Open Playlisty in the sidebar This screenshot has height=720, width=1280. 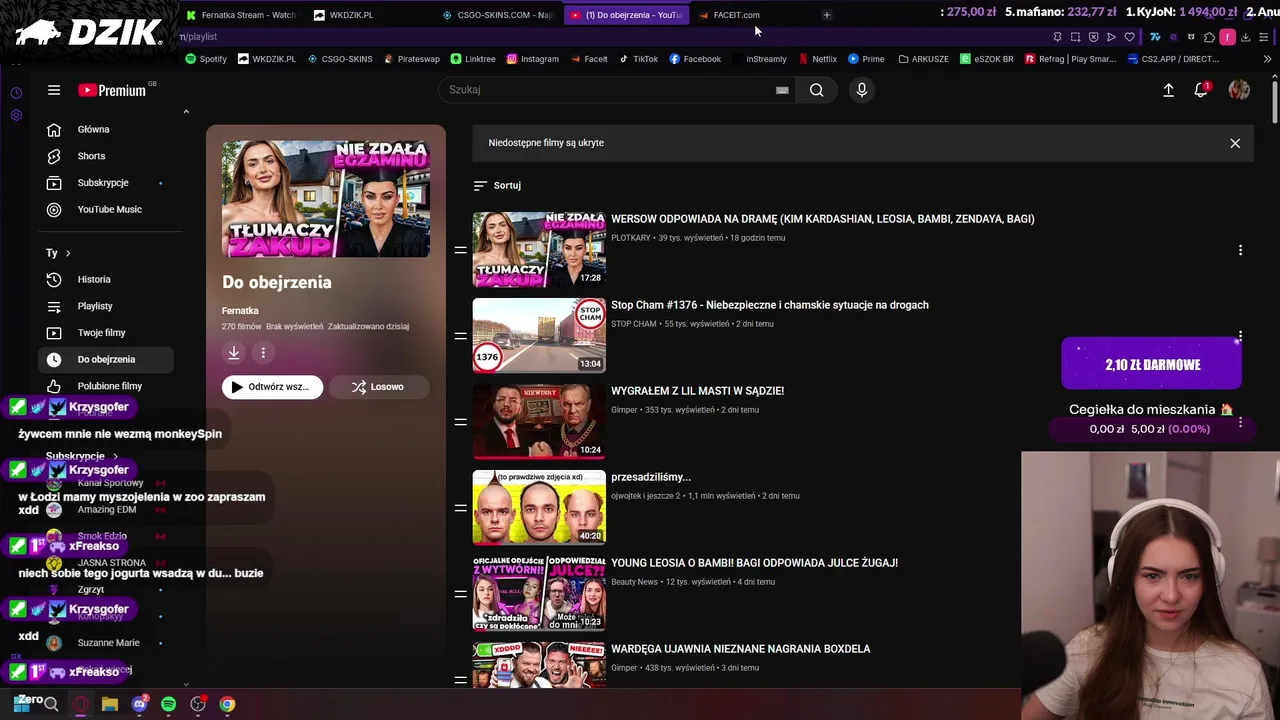pyautogui.click(x=106, y=306)
